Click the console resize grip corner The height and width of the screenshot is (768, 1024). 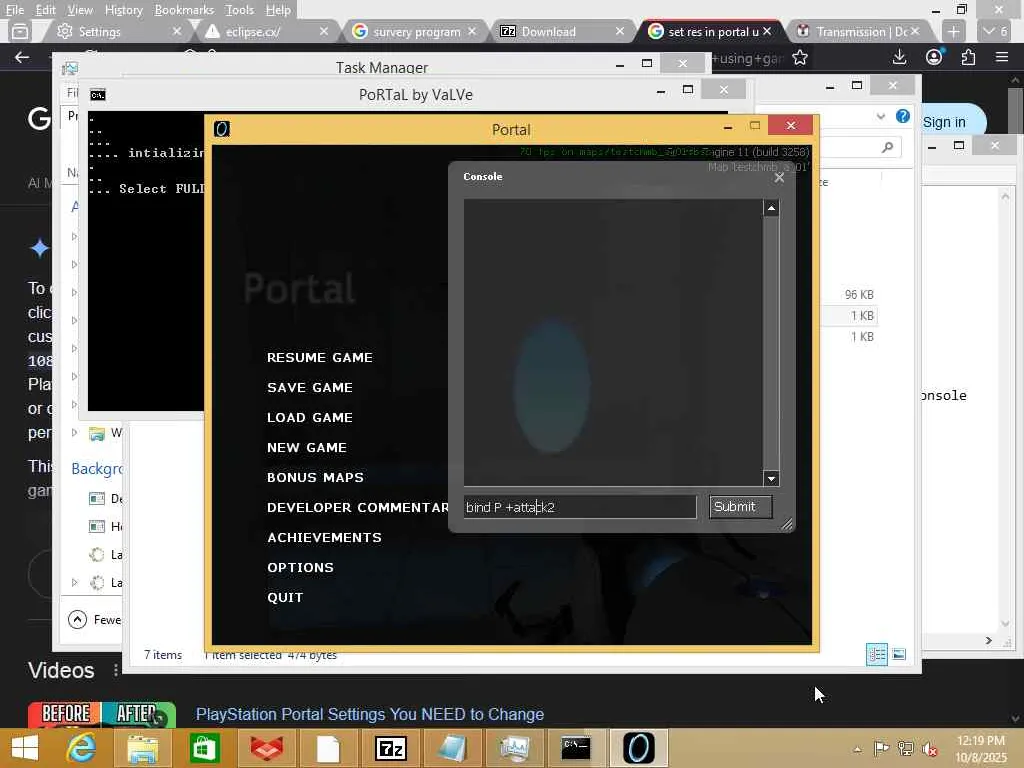click(786, 524)
